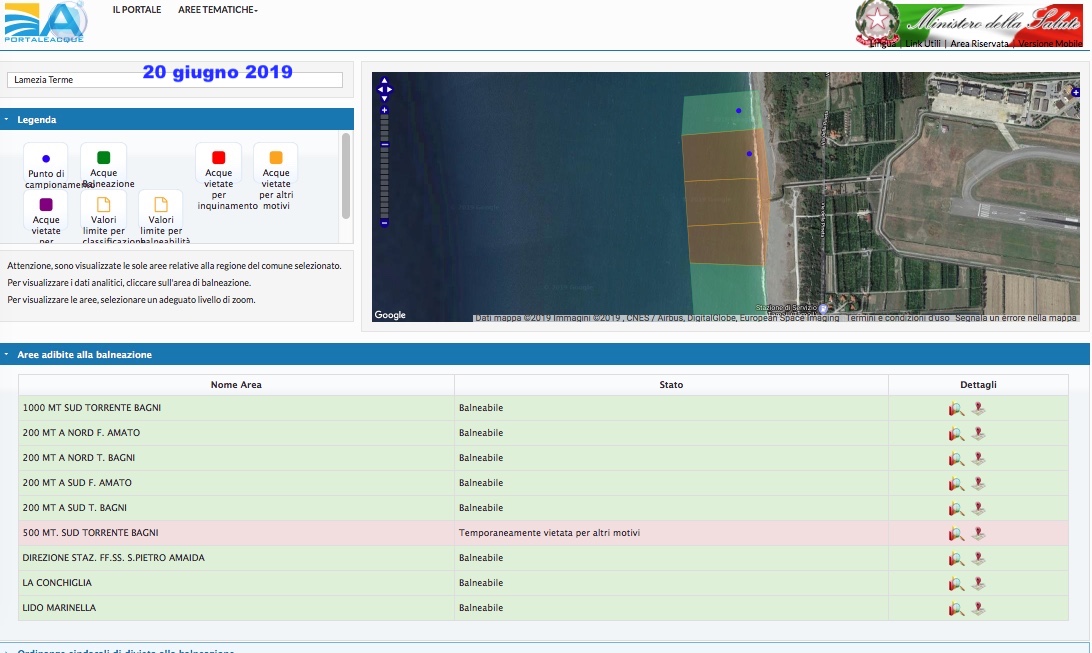This screenshot has height=653, width=1092.
Task: Select the 'LIDO MARINELLA' area name
Action: point(59,608)
